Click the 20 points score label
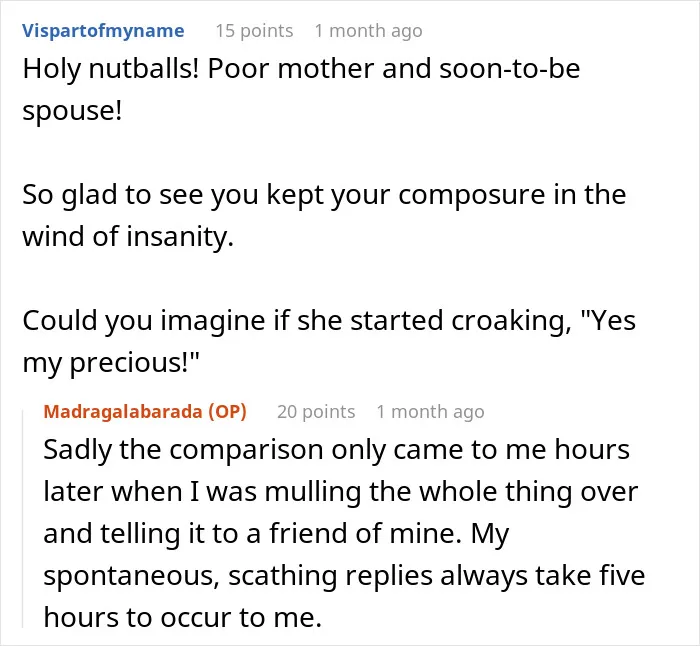Image resolution: width=700 pixels, height=646 pixels. point(316,412)
